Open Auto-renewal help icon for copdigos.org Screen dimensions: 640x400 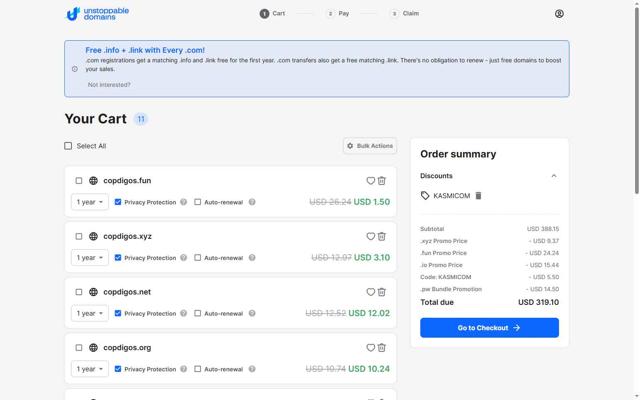pos(252,369)
